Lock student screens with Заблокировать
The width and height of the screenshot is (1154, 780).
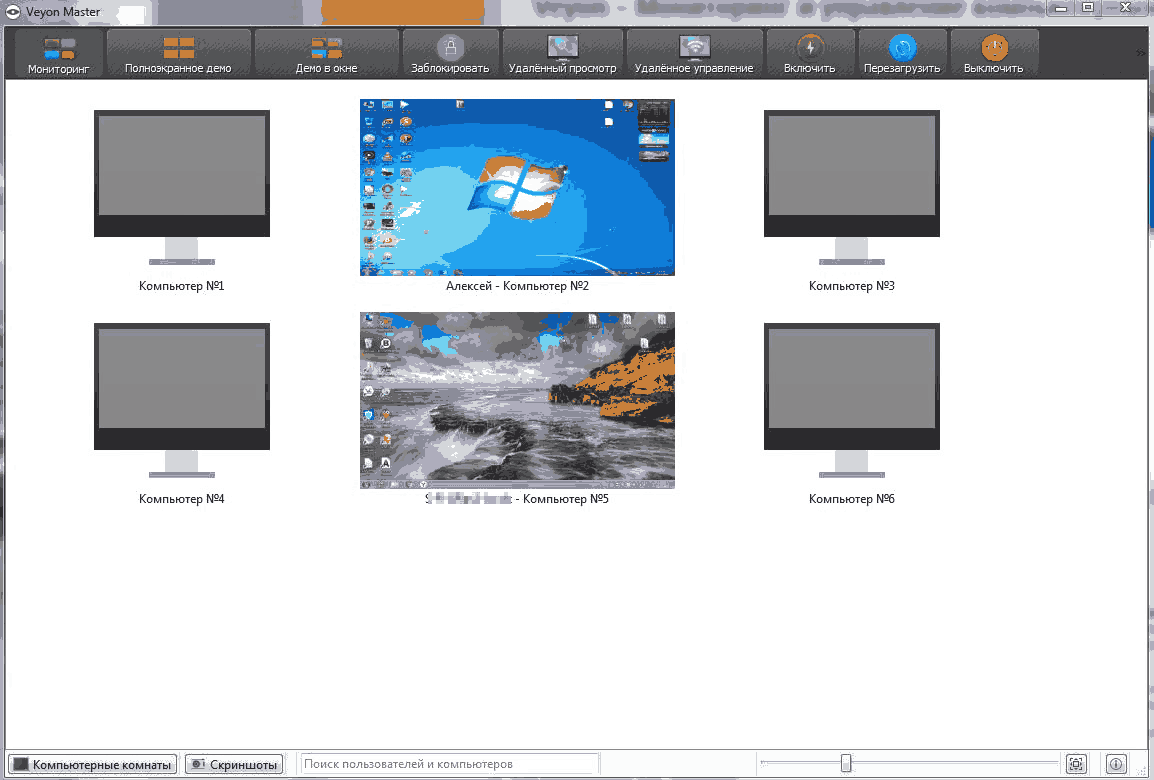pyautogui.click(x=450, y=53)
